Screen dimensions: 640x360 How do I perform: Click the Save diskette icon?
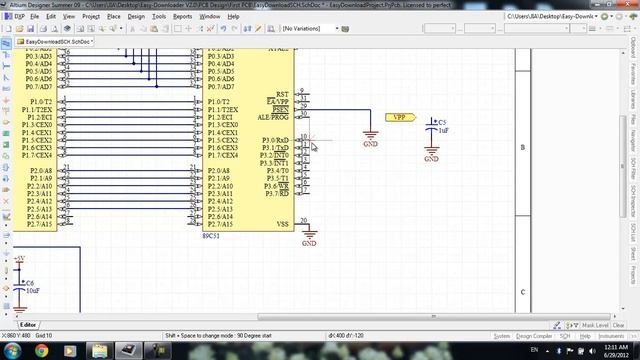(30, 29)
